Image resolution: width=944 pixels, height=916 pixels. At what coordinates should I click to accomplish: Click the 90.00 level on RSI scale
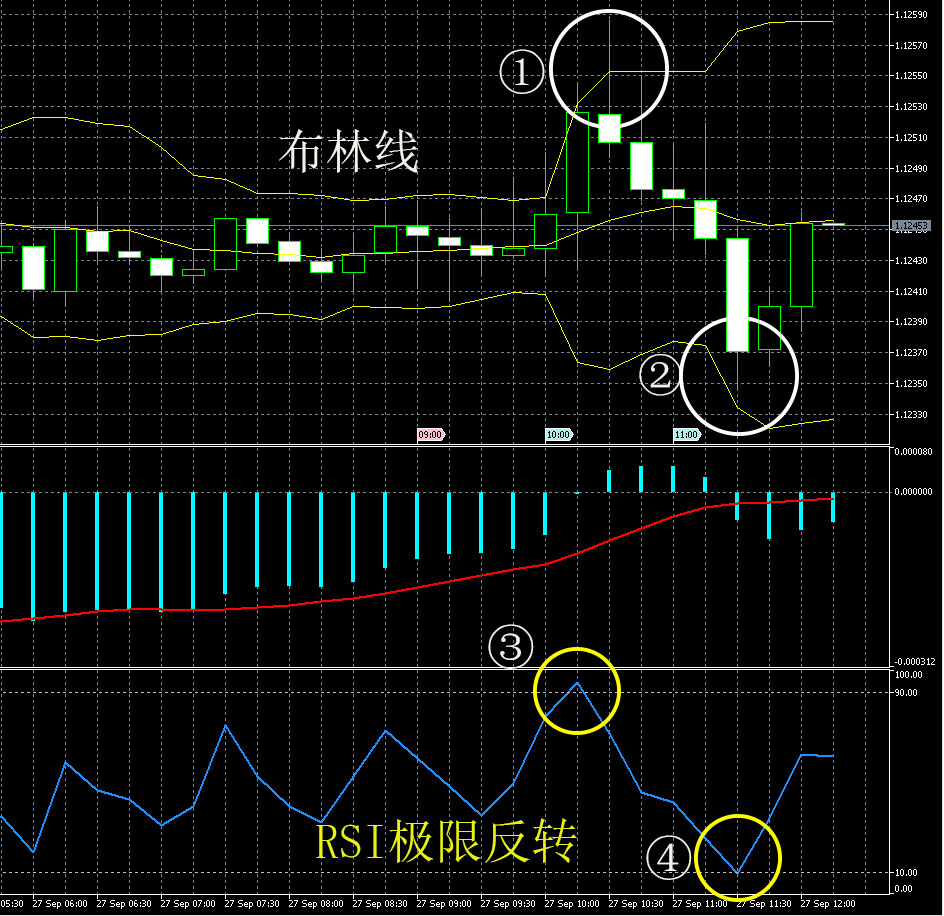tap(905, 692)
